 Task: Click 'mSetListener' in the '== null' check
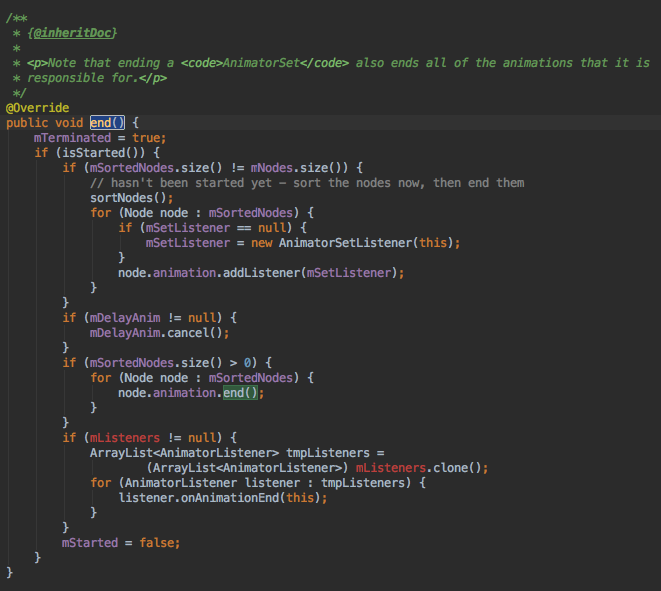coord(188,228)
